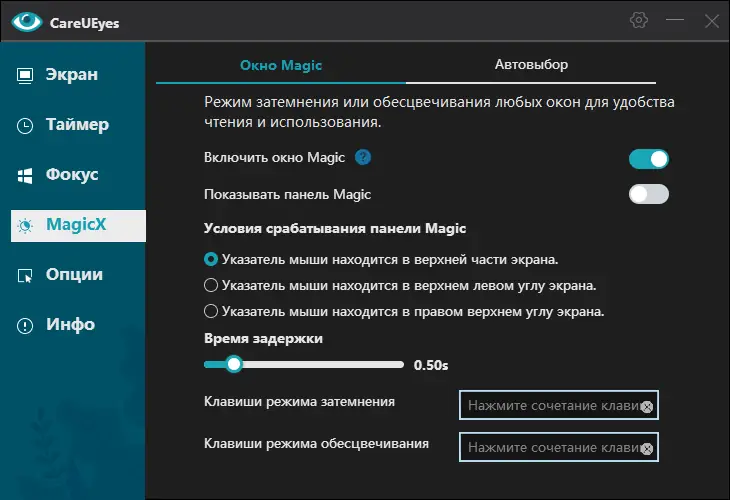Viewport: 730px width, 500px height.
Task: Click the Экран monitor icon
Action: pos(26,75)
